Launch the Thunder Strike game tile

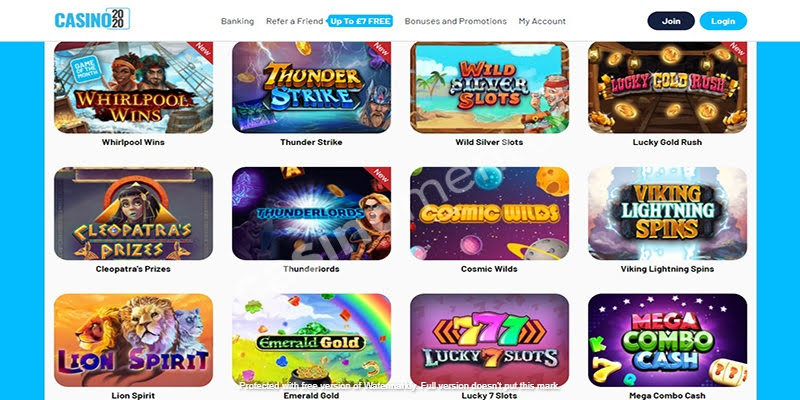tap(311, 87)
